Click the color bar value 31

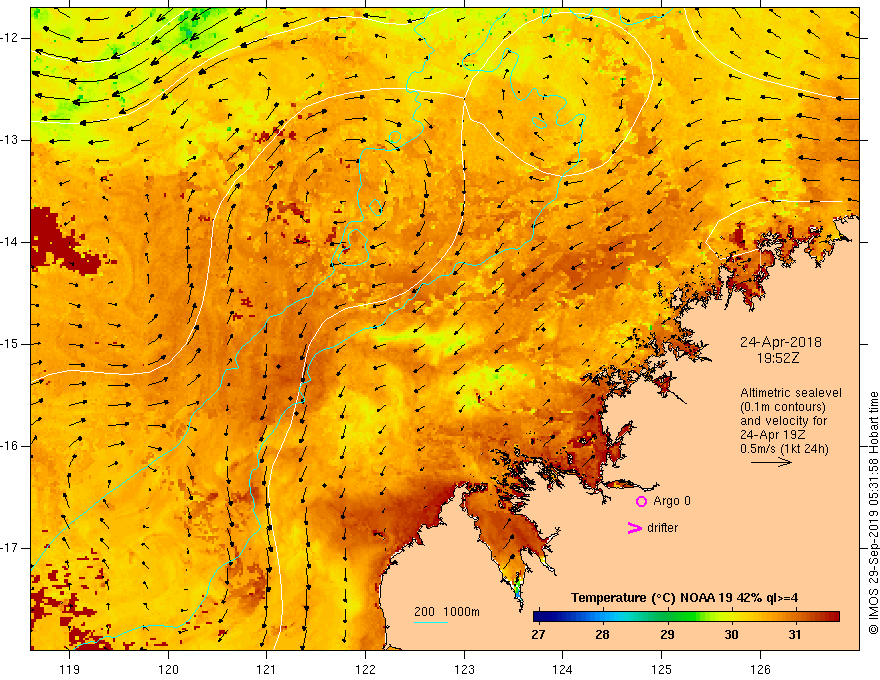pyautogui.click(x=794, y=635)
